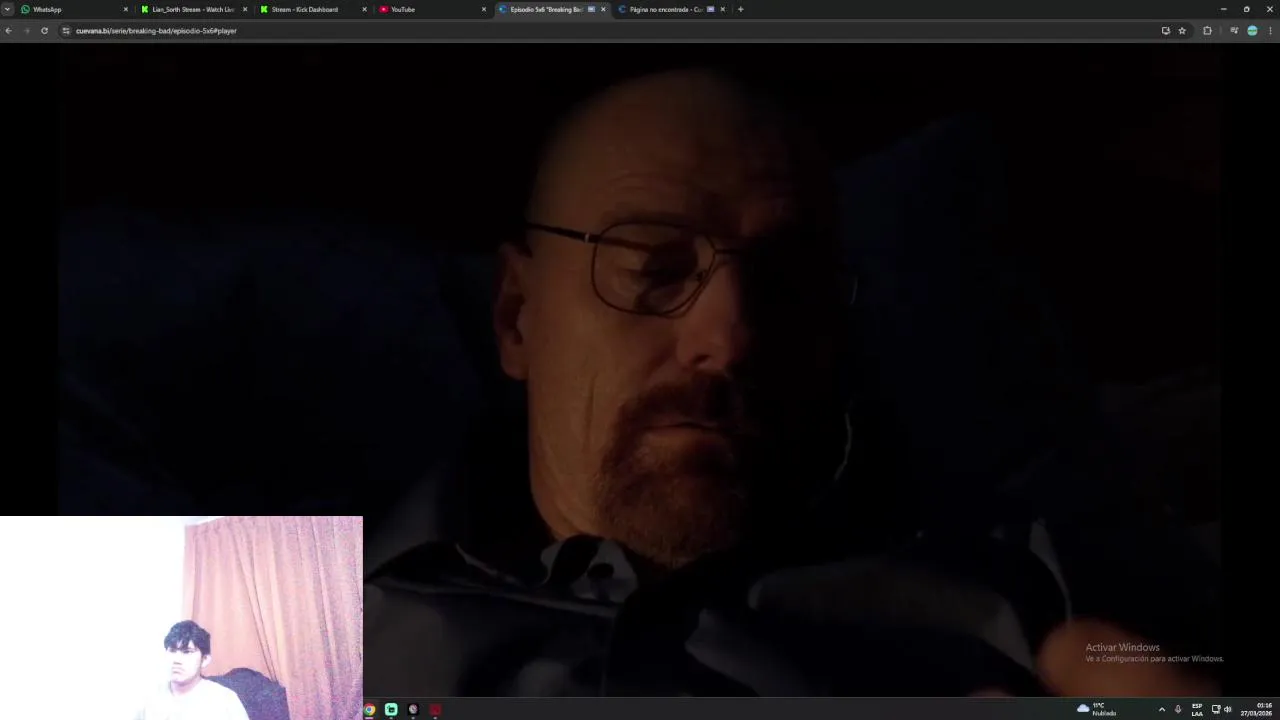1280x720 pixels.
Task: Open the round dark taskbar app icon
Action: (413, 709)
